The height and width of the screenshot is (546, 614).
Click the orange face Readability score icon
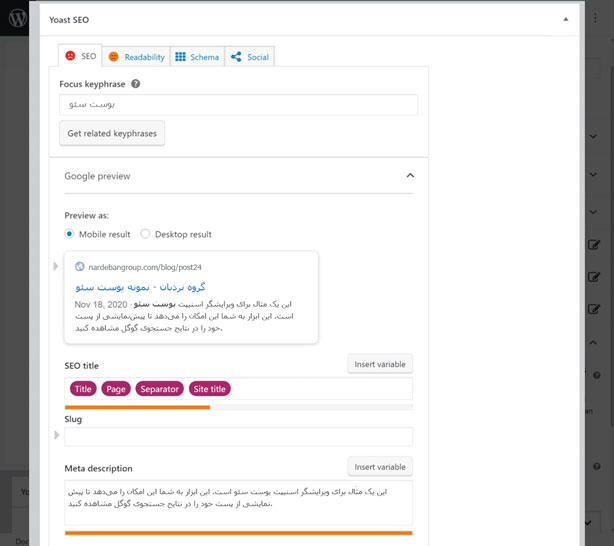pos(113,57)
